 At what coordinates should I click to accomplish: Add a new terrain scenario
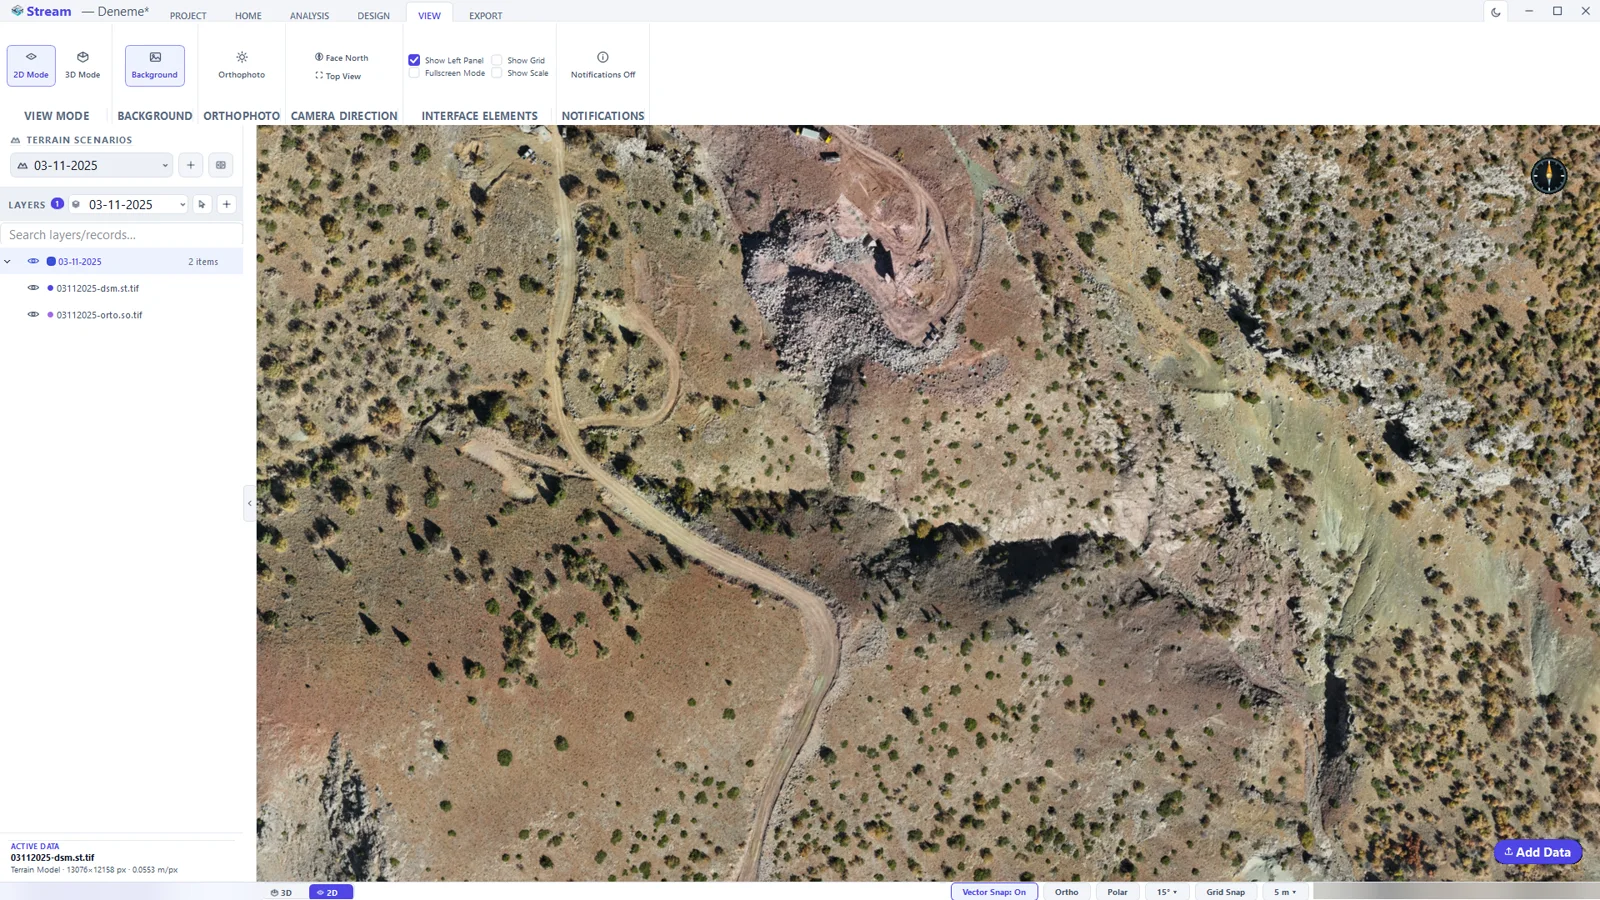pos(191,165)
